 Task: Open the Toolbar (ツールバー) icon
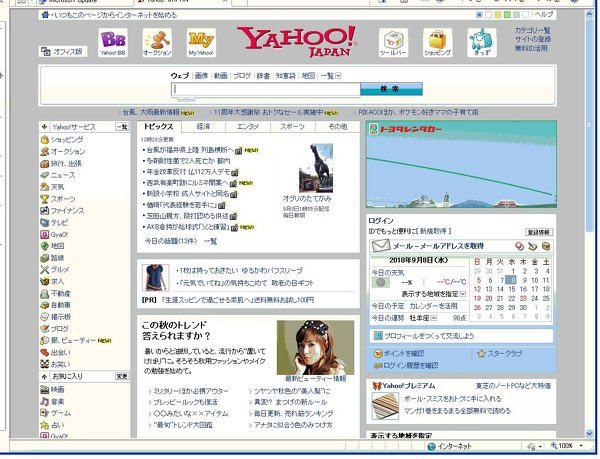click(393, 42)
